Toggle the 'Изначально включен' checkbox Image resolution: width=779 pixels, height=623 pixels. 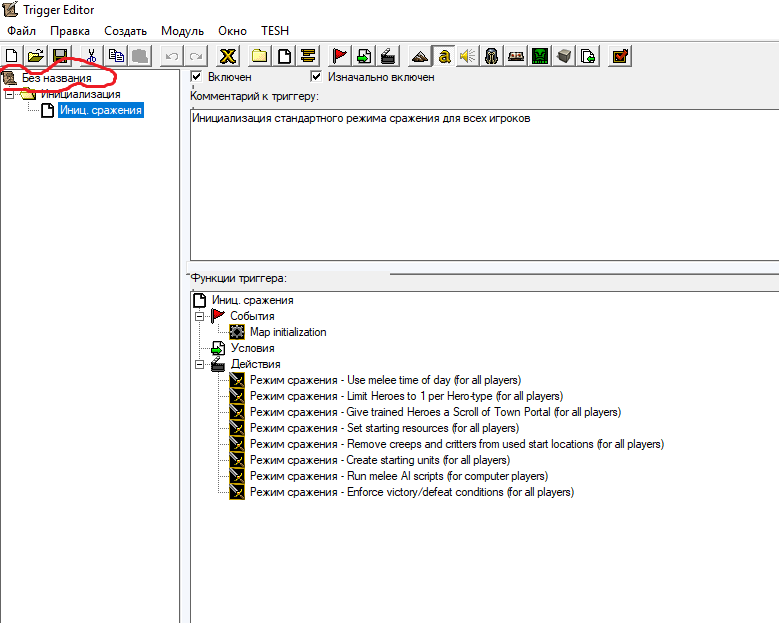[316, 77]
